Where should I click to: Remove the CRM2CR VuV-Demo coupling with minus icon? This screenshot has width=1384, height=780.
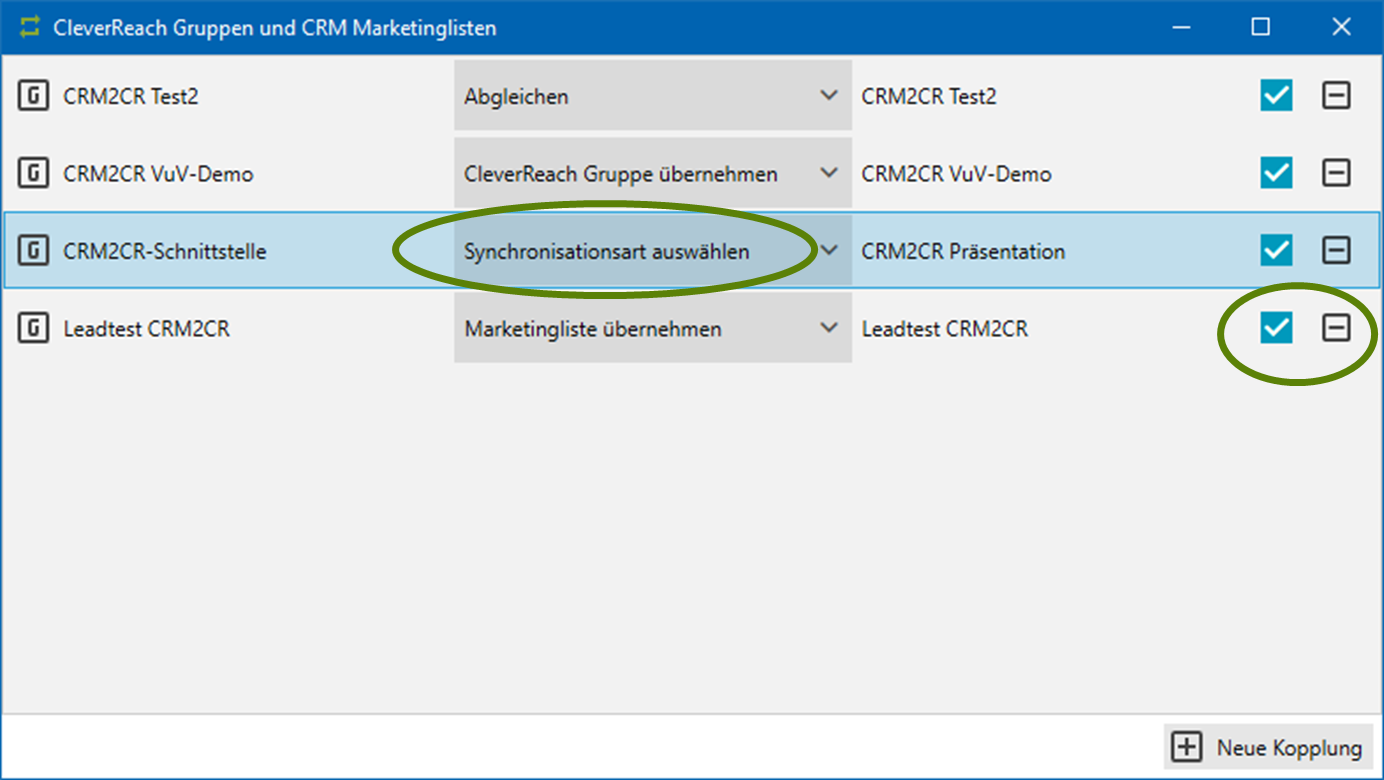pyautogui.click(x=1336, y=173)
